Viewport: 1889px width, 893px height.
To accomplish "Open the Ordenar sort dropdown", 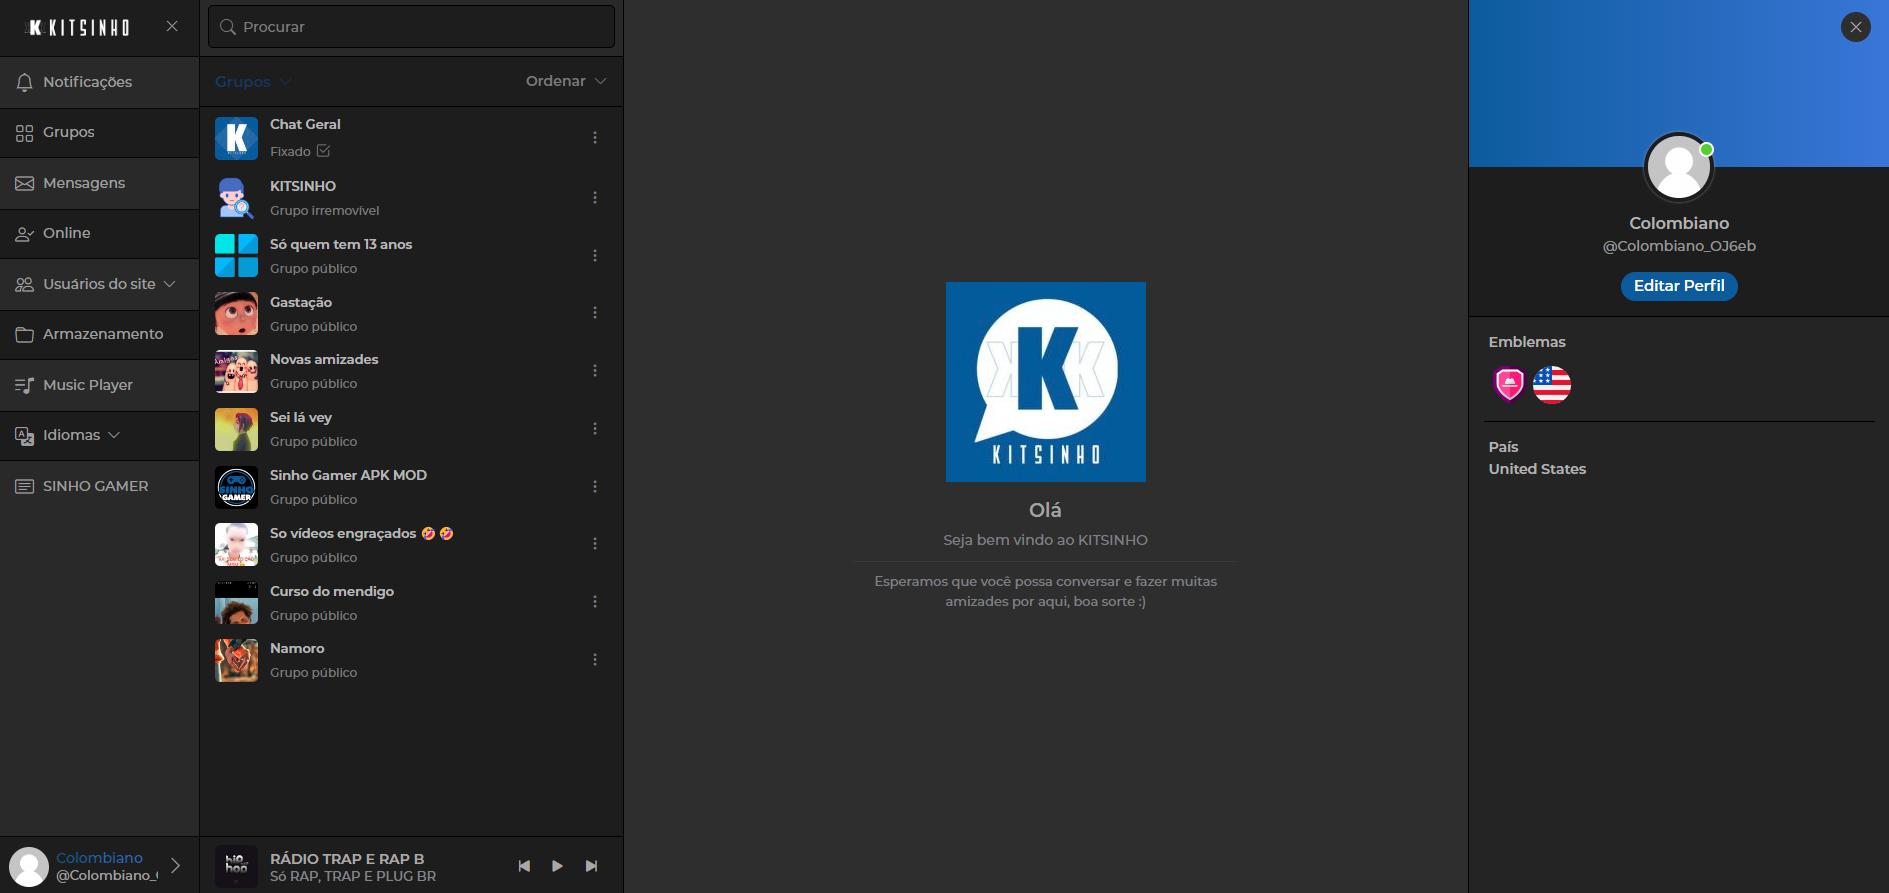I will pos(565,82).
